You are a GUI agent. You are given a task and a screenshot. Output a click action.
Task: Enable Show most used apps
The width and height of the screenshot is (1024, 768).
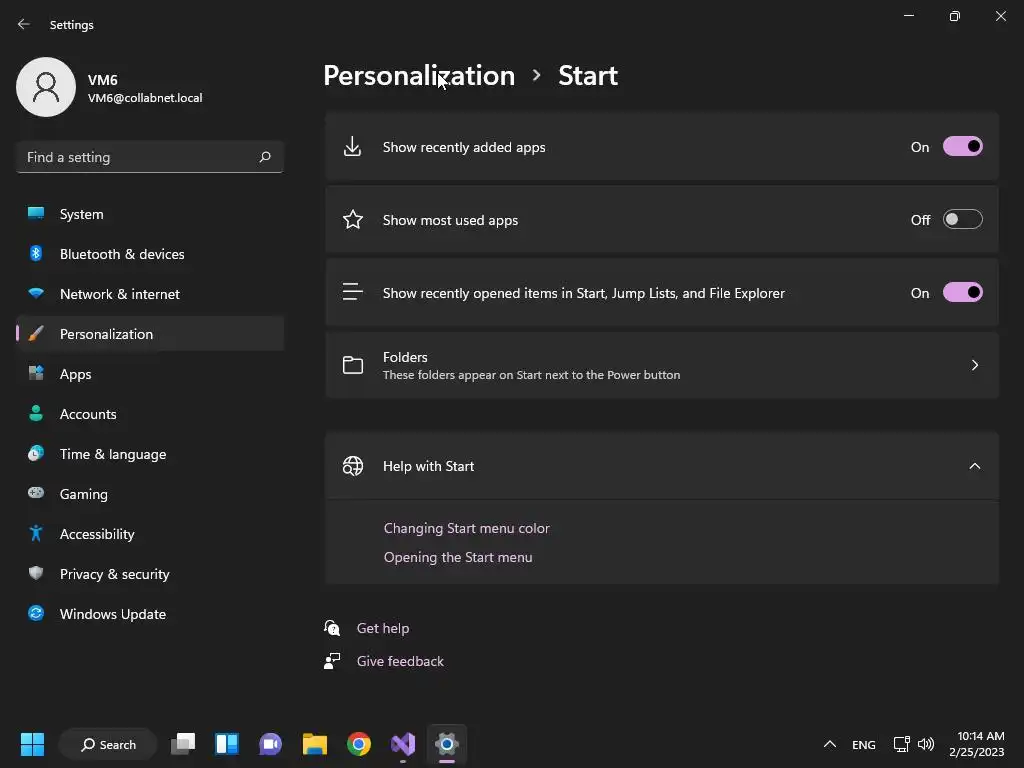click(962, 220)
